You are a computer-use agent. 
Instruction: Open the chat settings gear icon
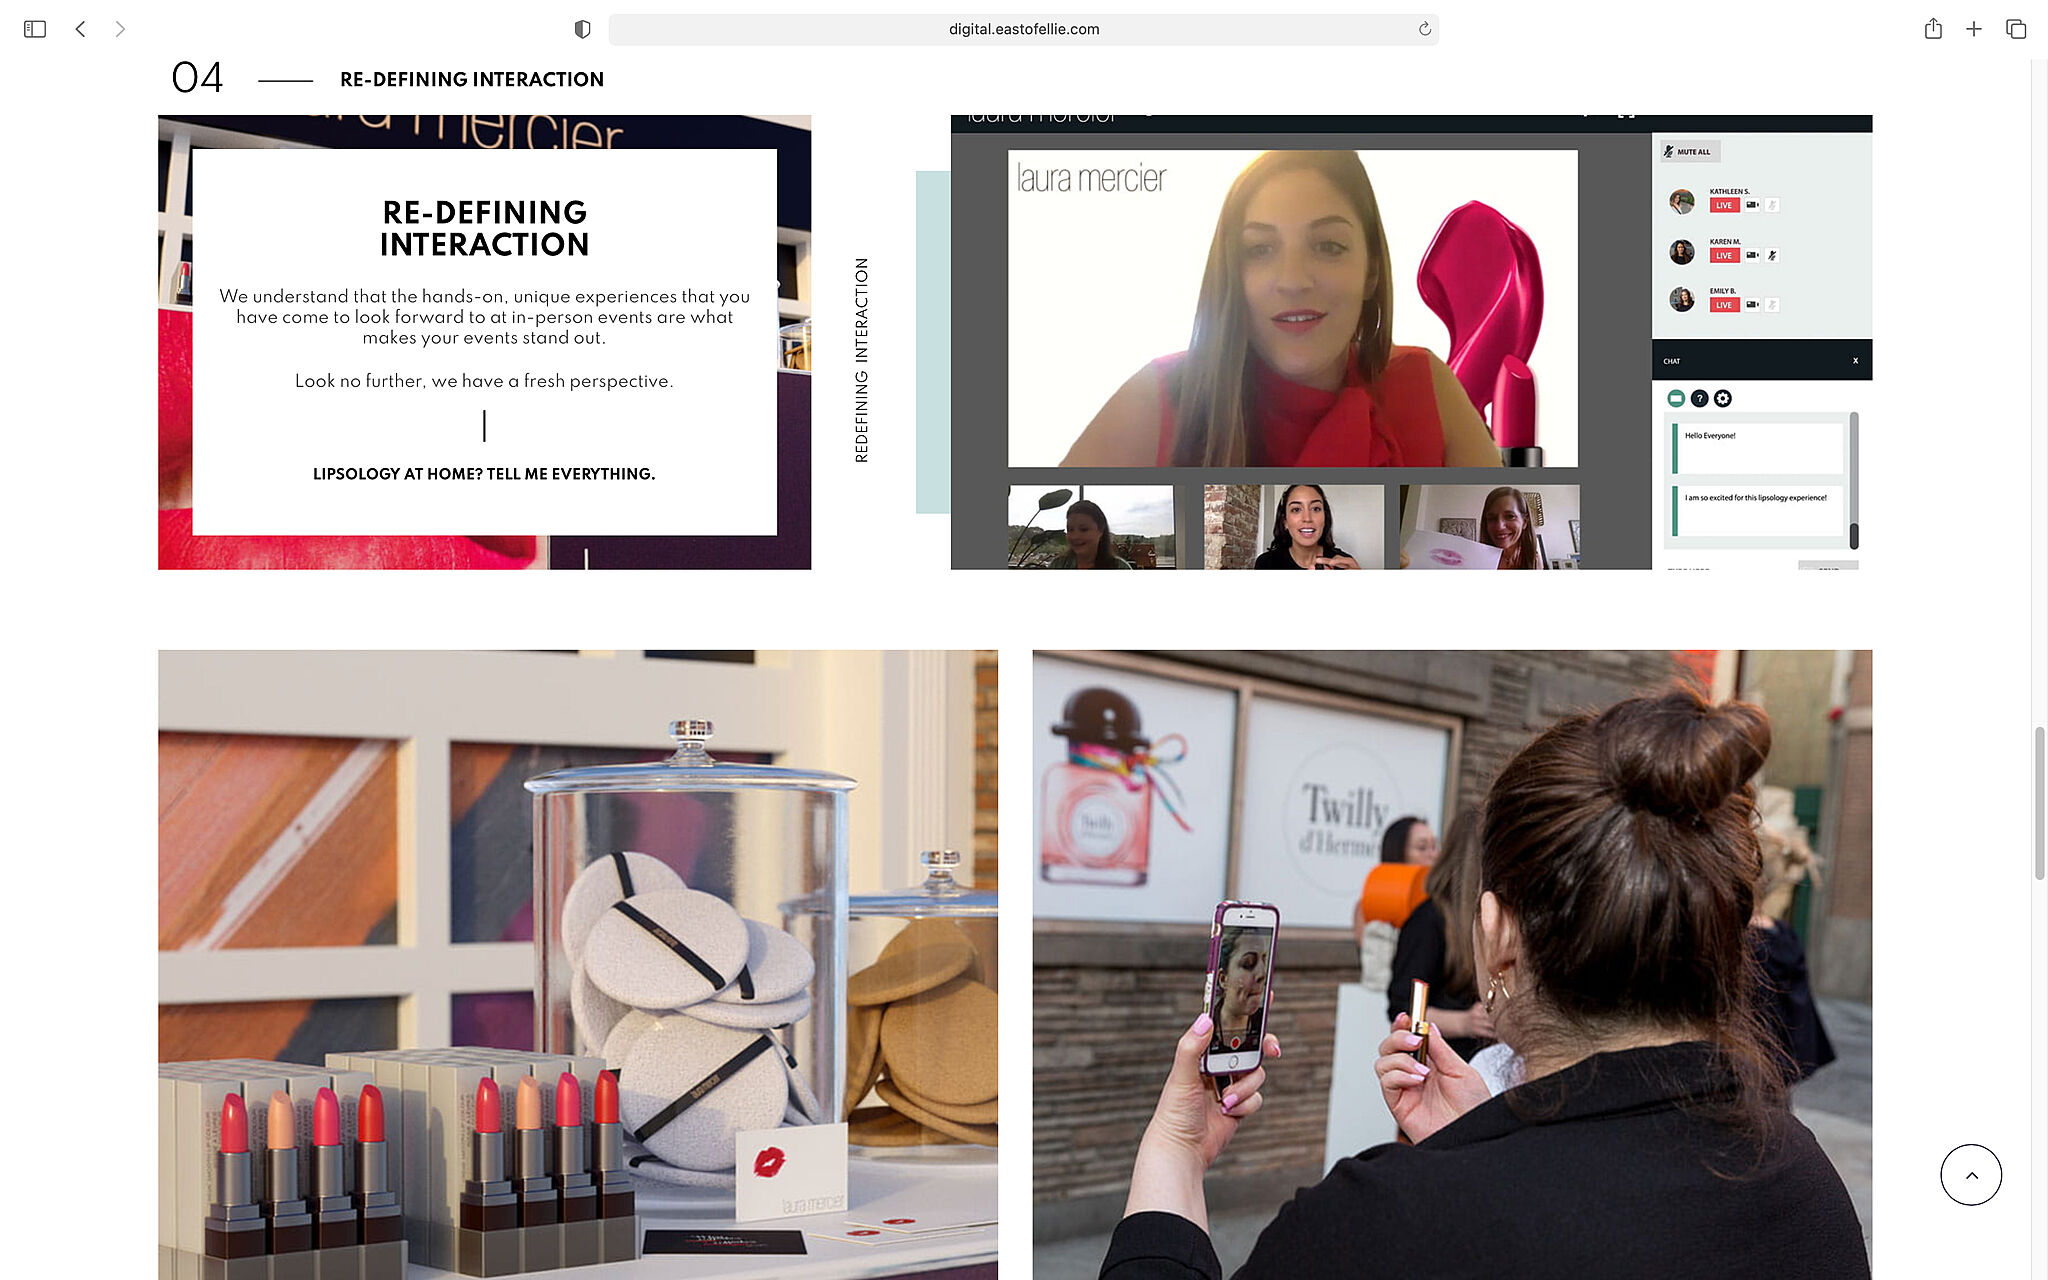tap(1723, 398)
